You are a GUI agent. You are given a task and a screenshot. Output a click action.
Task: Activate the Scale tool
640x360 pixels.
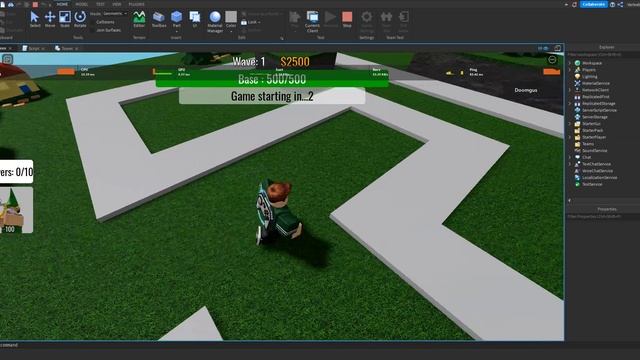point(65,19)
